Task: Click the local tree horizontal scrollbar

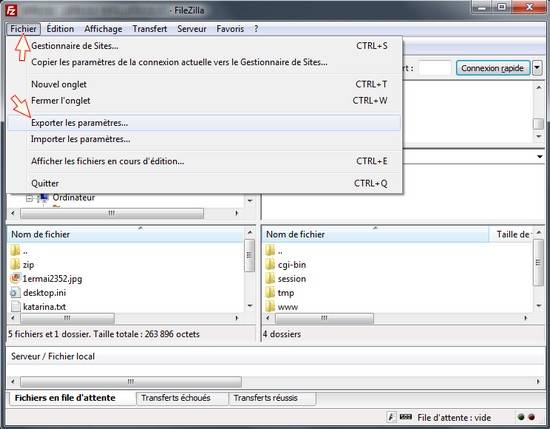Action: pyautogui.click(x=125, y=213)
